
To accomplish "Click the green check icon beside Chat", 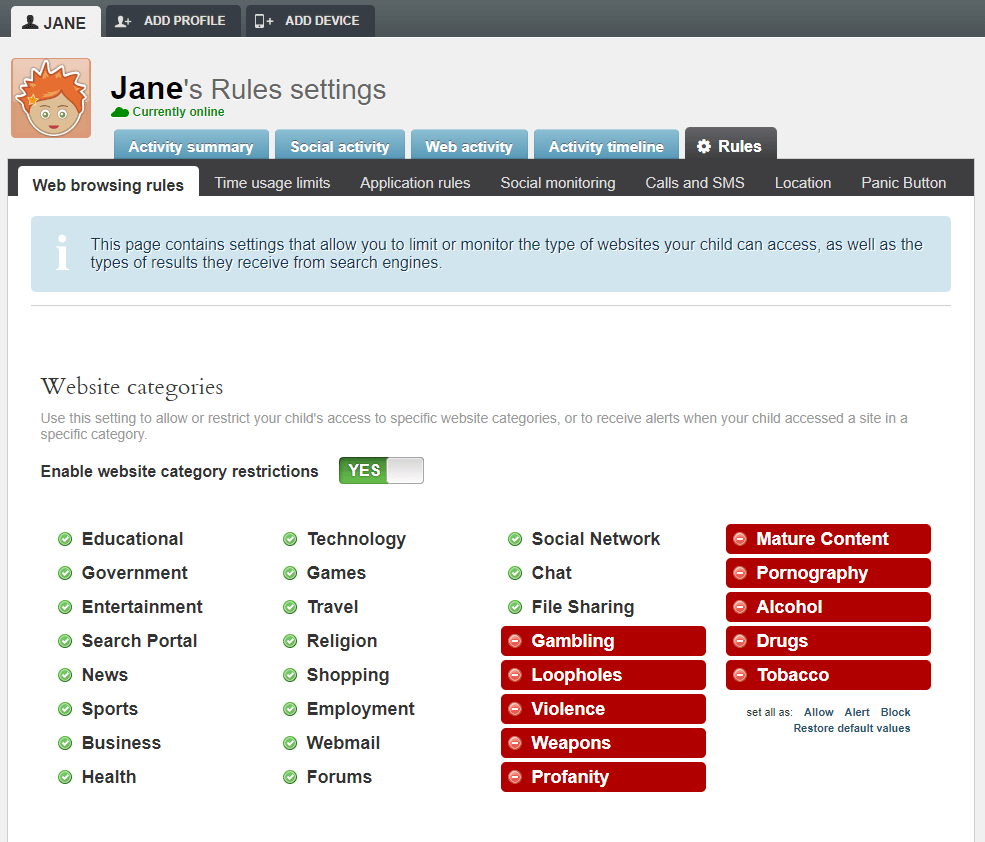I will (515, 573).
